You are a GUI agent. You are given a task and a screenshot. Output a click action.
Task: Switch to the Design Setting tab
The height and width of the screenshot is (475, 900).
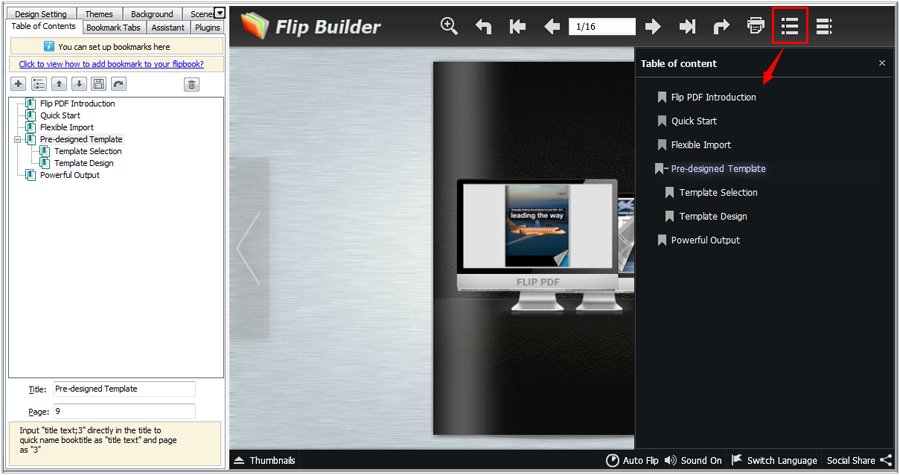[x=41, y=14]
